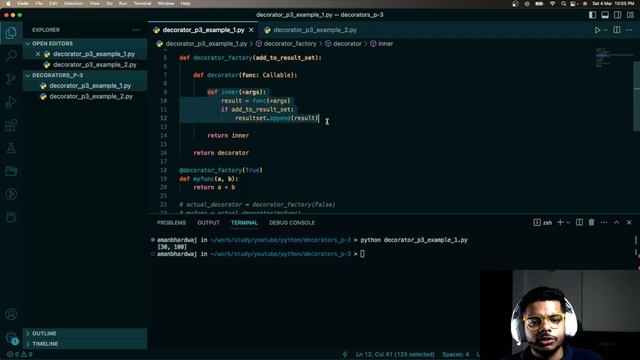Open decorator_p3_example_2.py from Open Editors list
The height and width of the screenshot is (360, 640).
(x=95, y=64)
